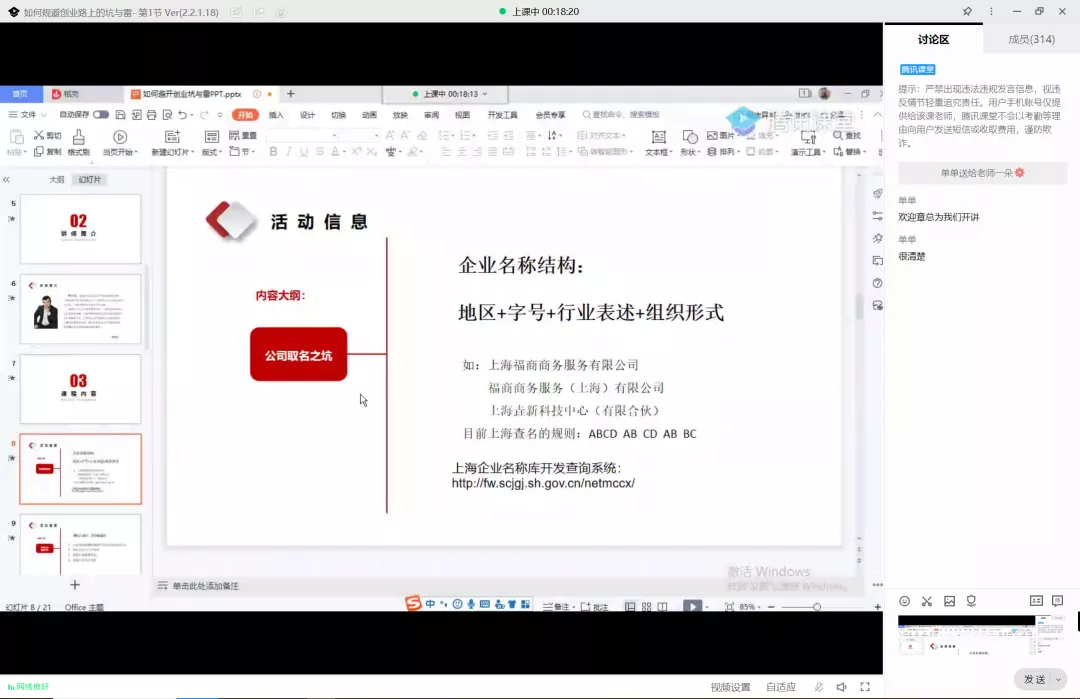Viewport: 1080px width, 699px height.
Task: Open the shapes (形状) gallery
Action: [689, 143]
